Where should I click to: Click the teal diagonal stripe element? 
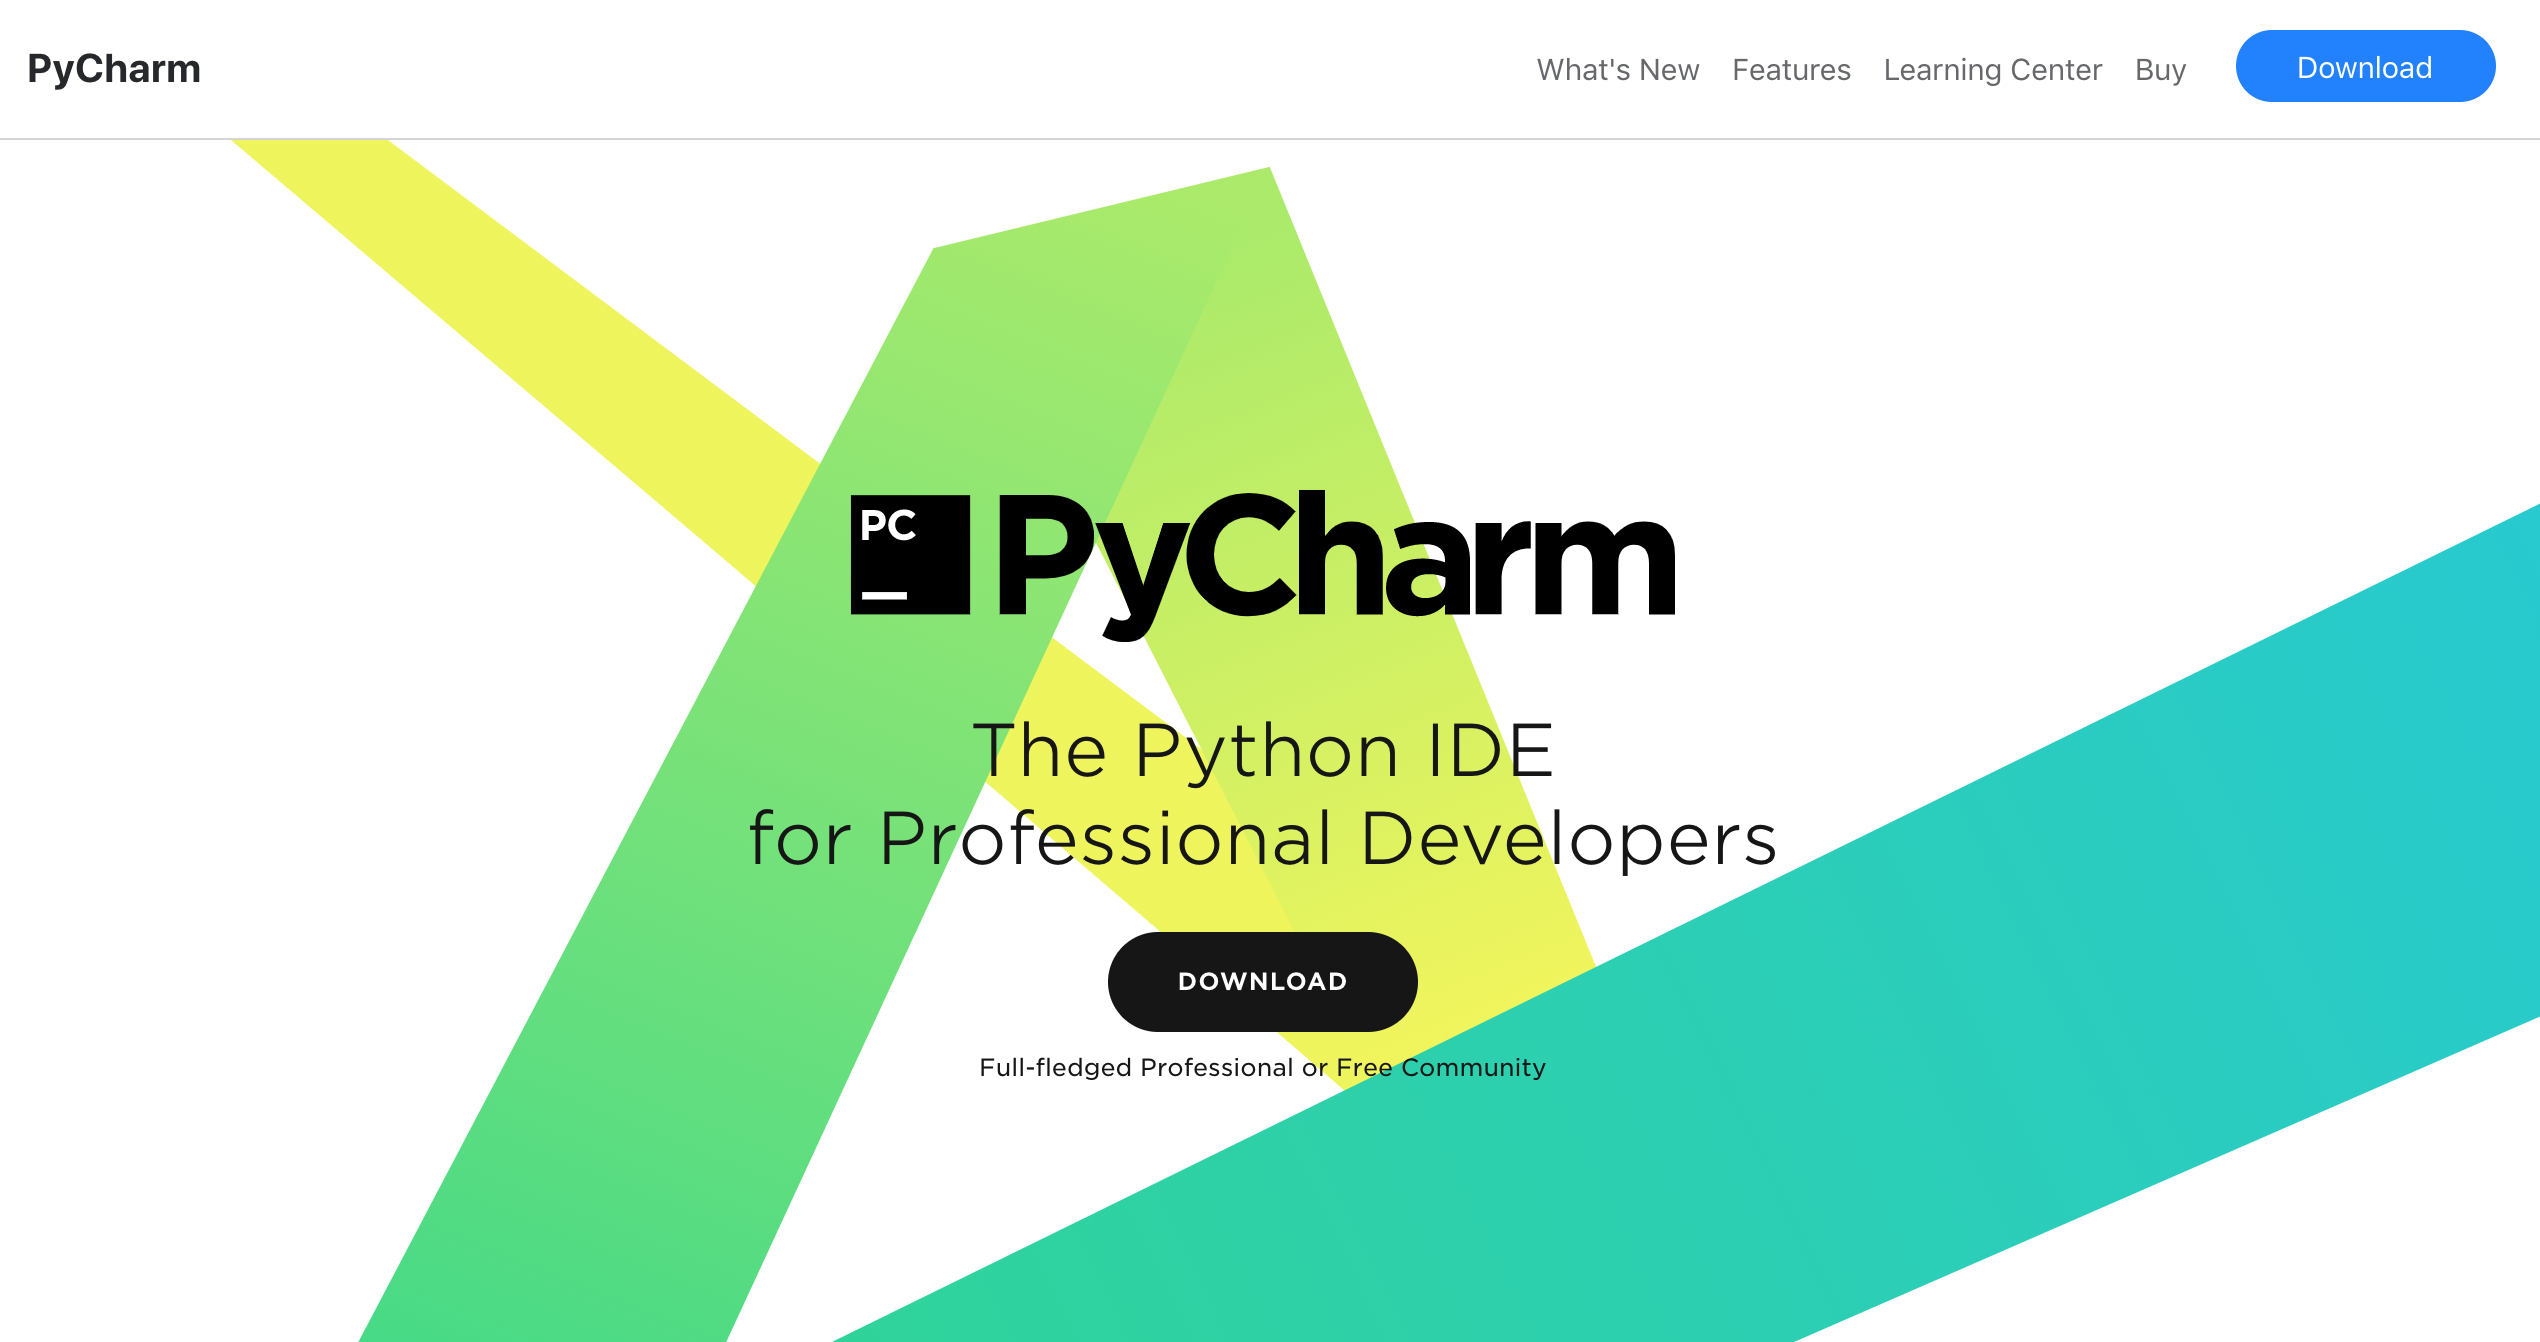pos(2016,1008)
